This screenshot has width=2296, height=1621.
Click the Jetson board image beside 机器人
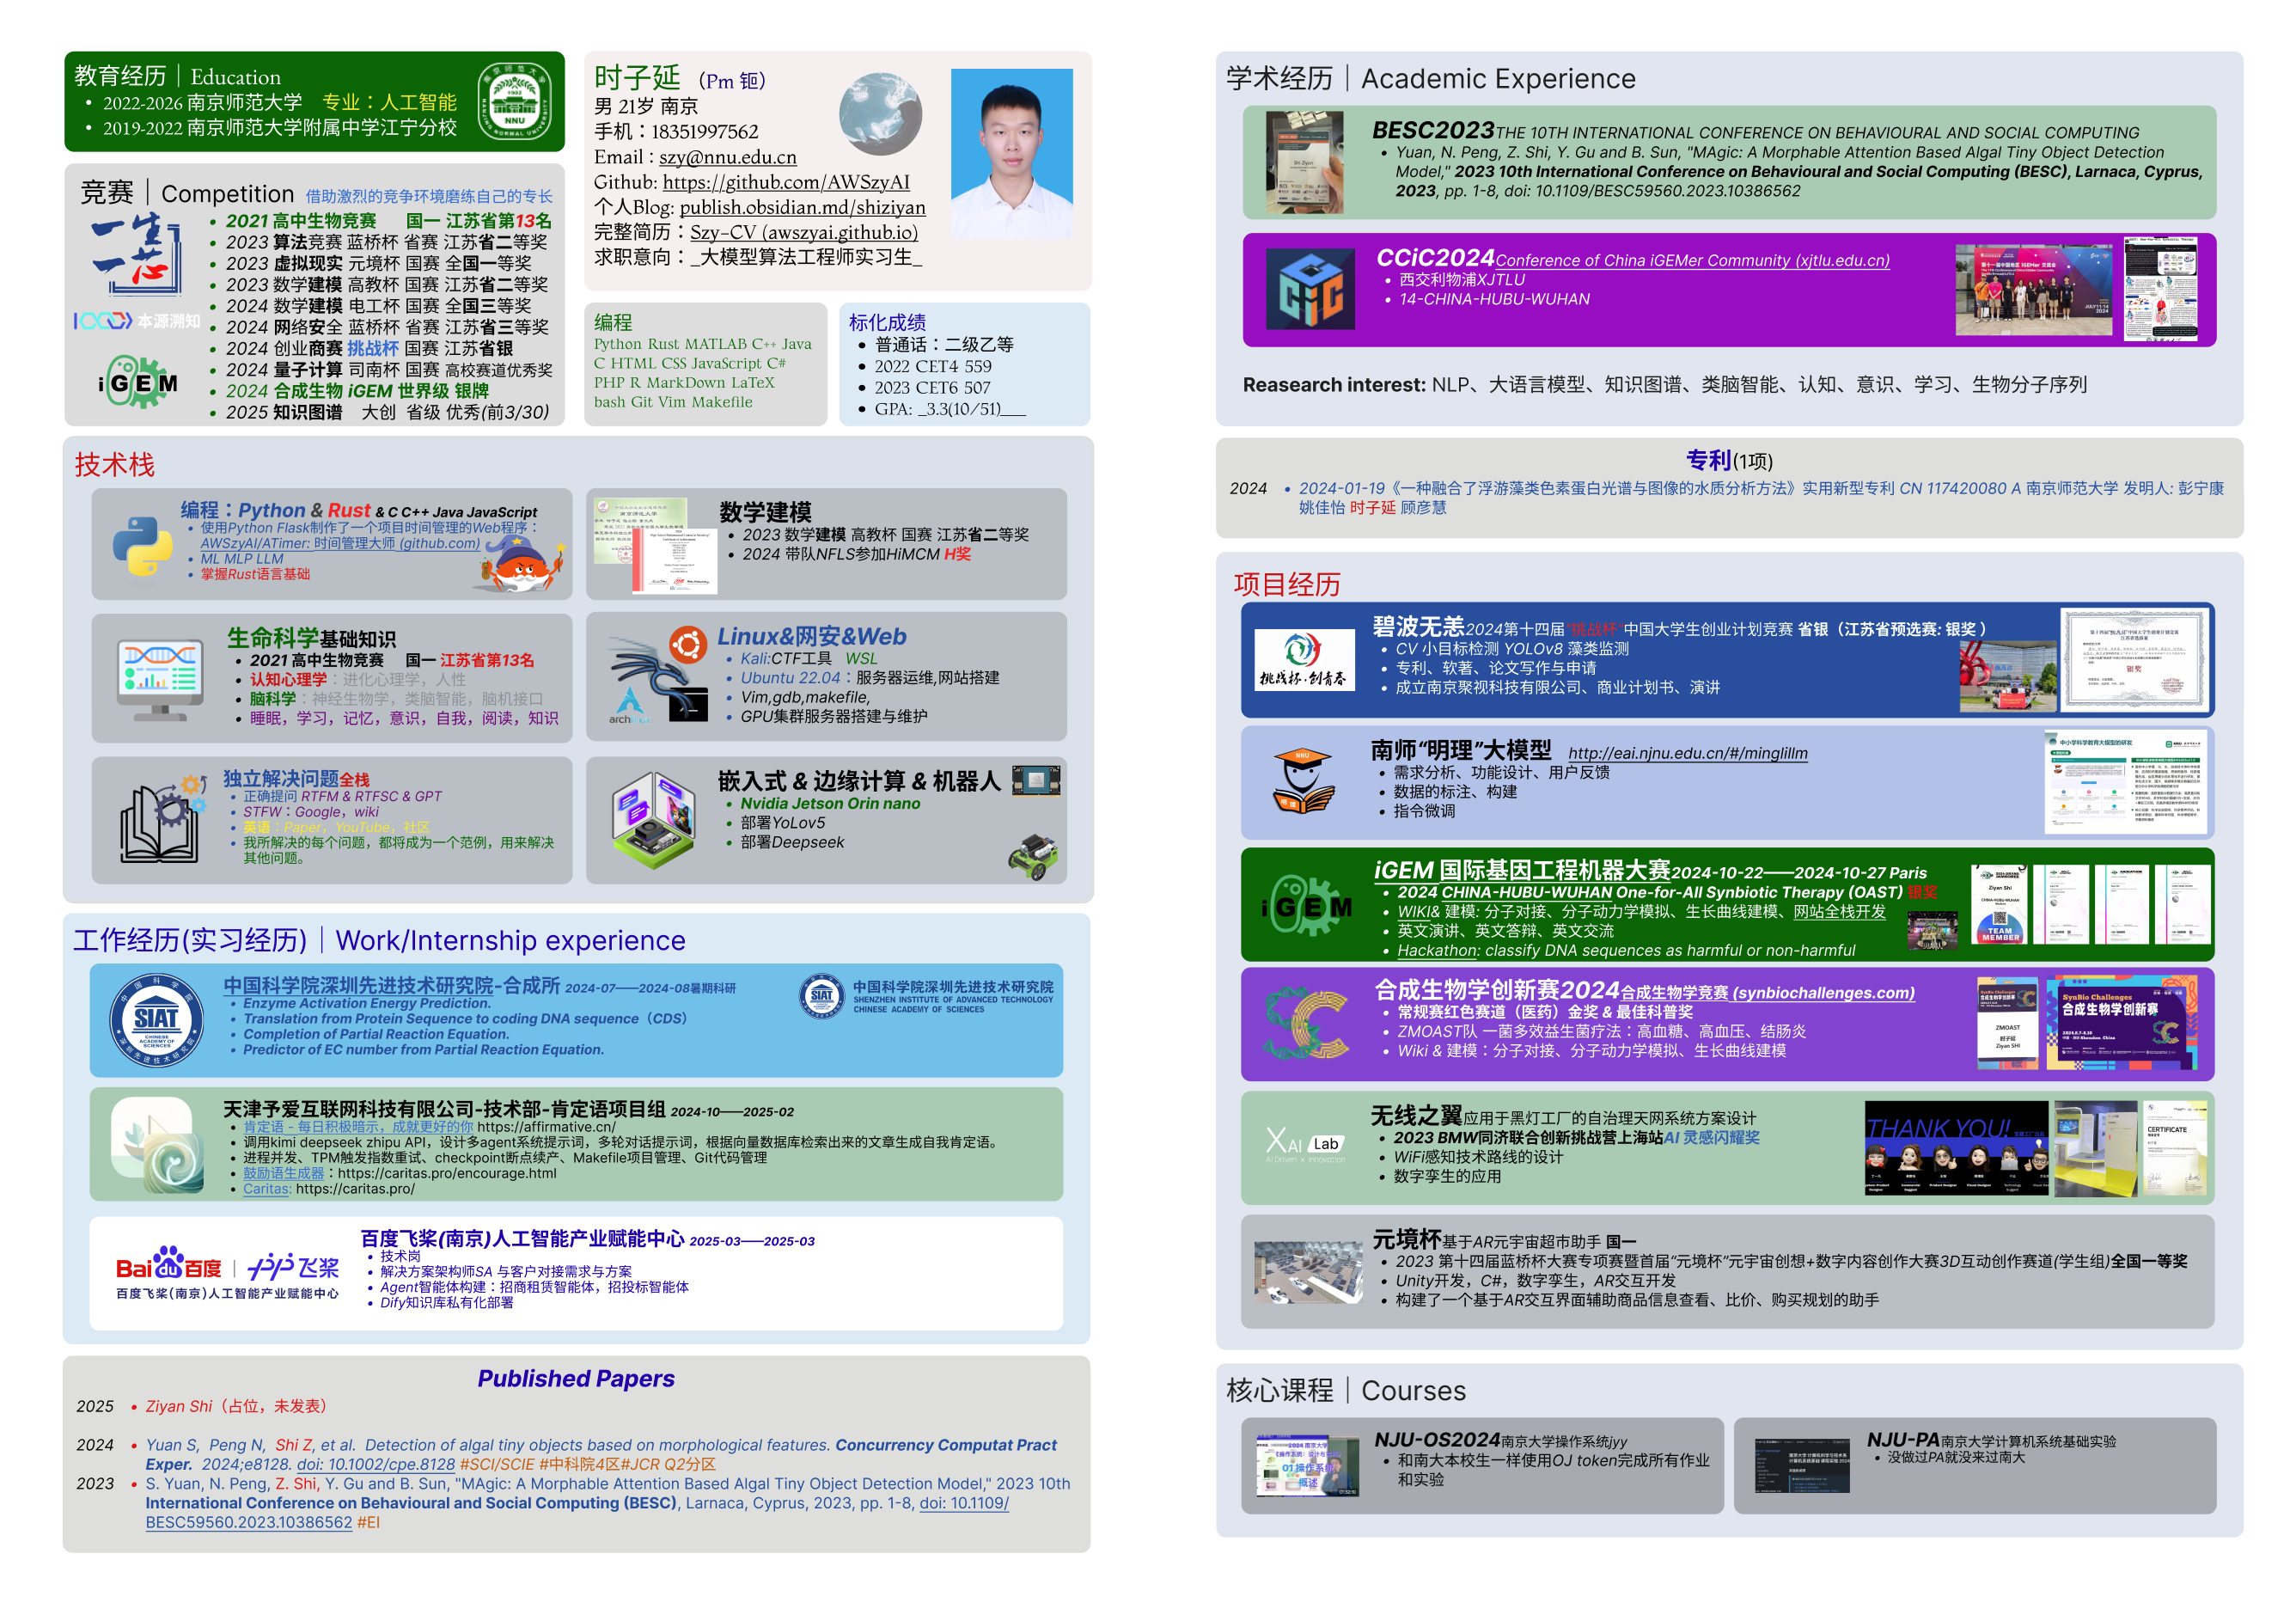click(x=1036, y=780)
